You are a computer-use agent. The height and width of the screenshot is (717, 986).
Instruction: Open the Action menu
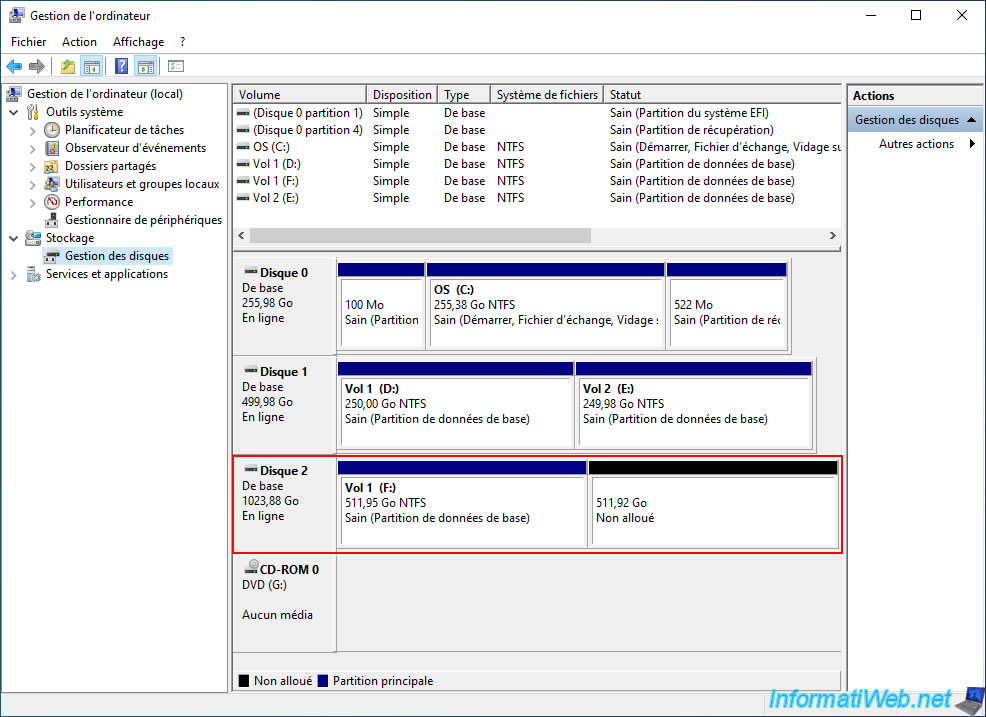(79, 42)
